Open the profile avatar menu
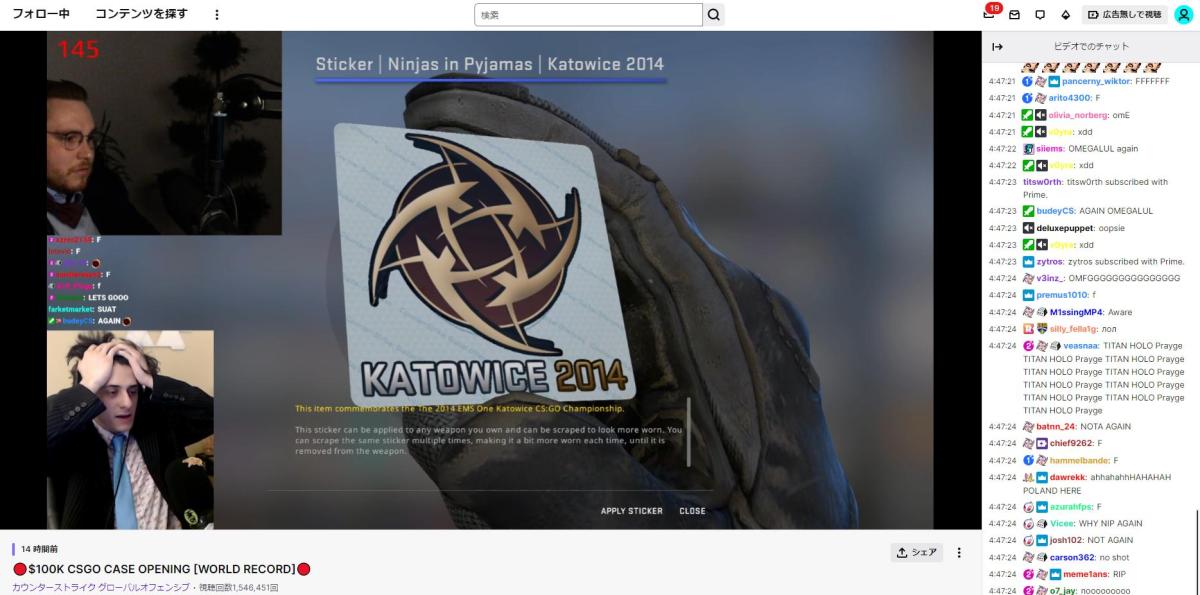 click(1182, 15)
